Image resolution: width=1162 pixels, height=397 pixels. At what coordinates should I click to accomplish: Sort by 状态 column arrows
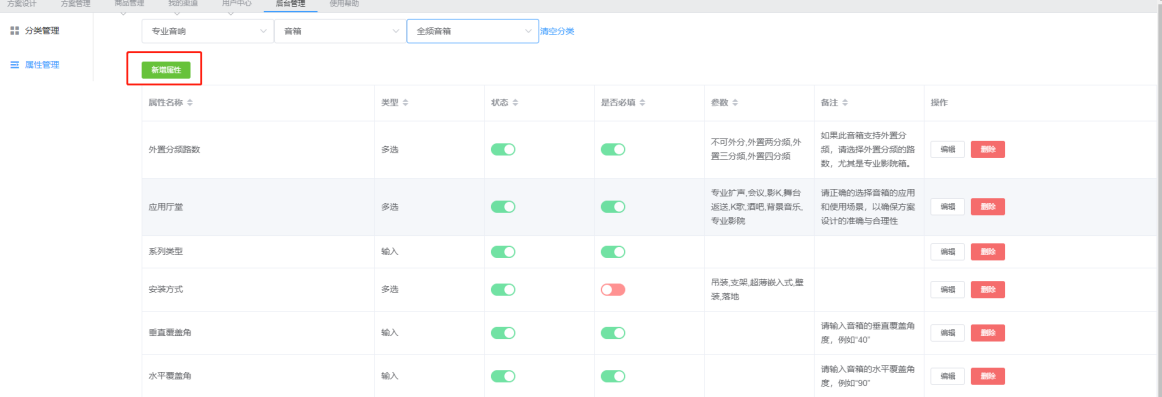(x=515, y=103)
